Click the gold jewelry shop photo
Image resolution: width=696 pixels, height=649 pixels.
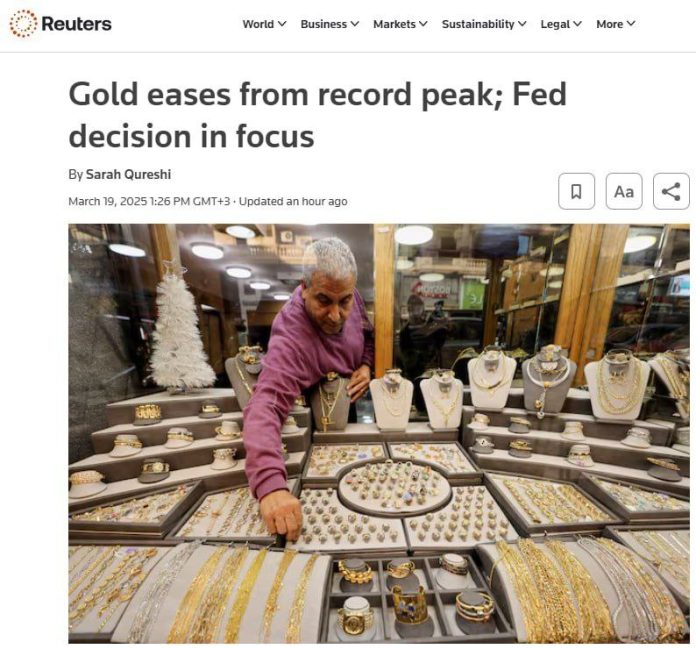pos(379,434)
